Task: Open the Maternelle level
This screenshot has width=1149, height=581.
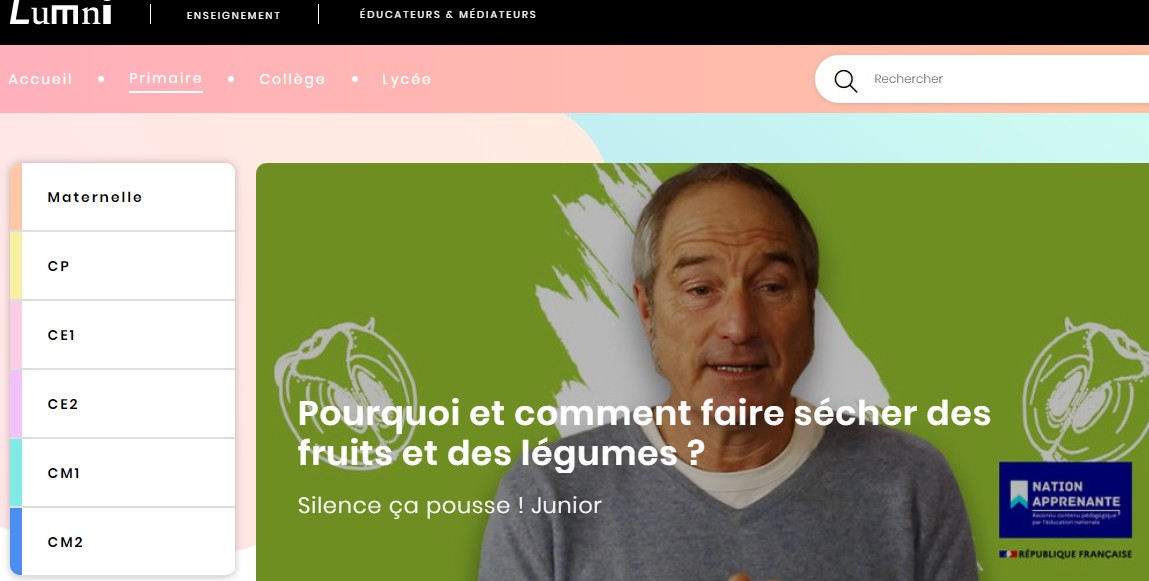Action: pos(122,196)
